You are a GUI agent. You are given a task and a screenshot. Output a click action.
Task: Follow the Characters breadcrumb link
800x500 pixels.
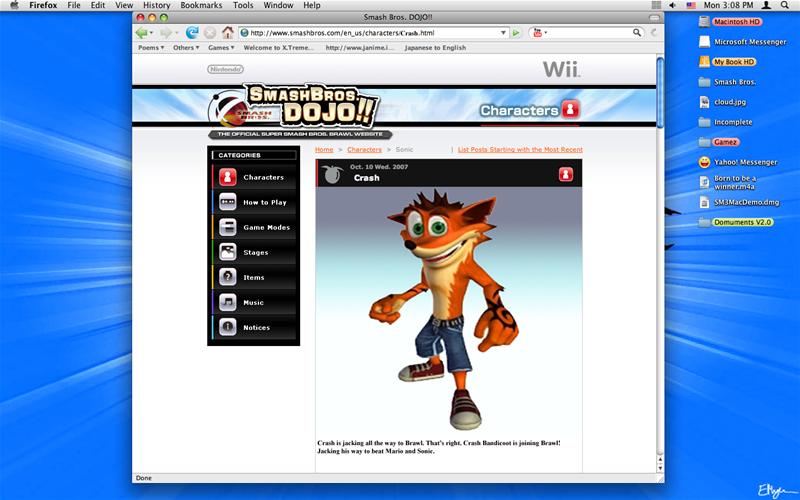click(364, 149)
